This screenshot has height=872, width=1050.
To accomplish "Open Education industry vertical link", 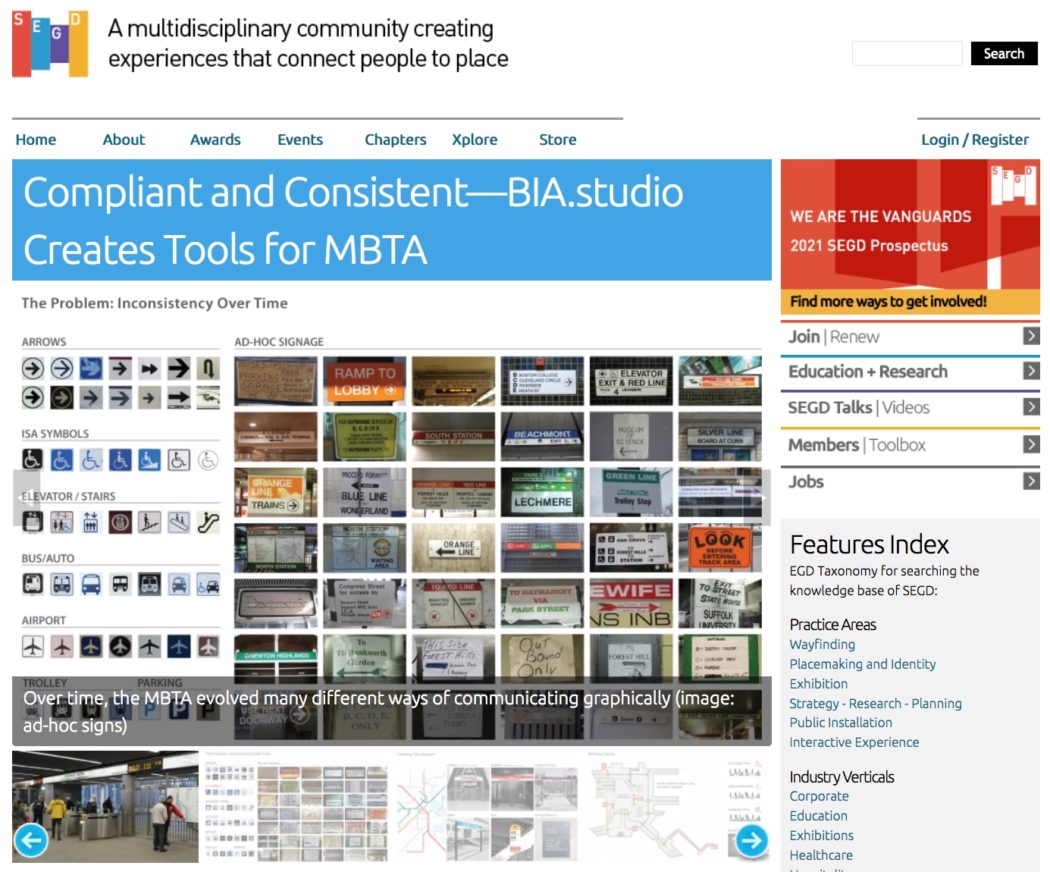I will tap(818, 816).
